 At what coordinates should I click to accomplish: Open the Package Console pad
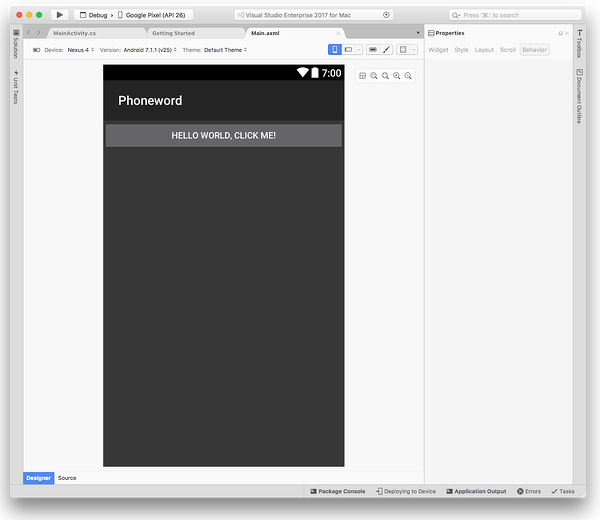338,491
